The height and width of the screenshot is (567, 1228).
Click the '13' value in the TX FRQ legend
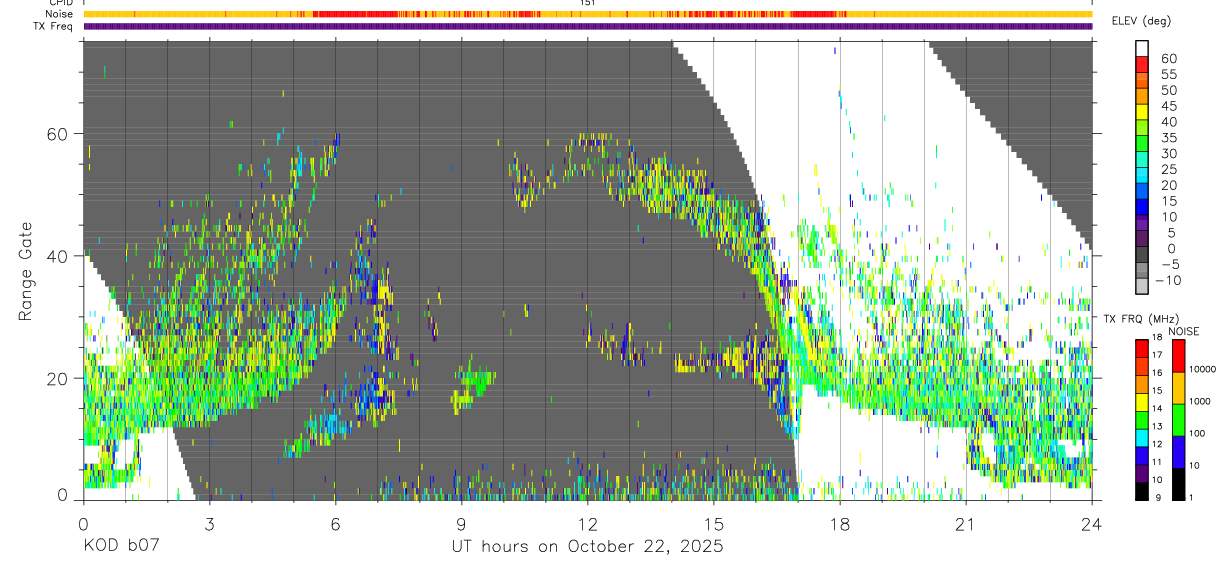tap(1157, 426)
